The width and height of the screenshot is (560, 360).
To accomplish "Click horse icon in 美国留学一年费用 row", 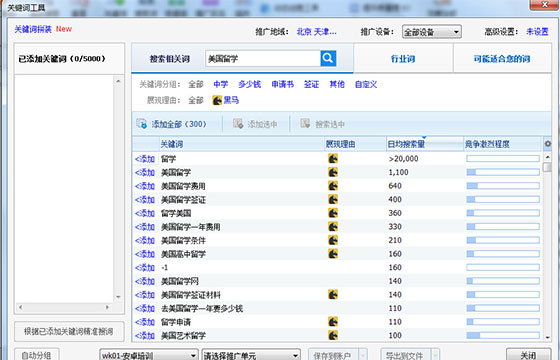I will click(x=333, y=226).
